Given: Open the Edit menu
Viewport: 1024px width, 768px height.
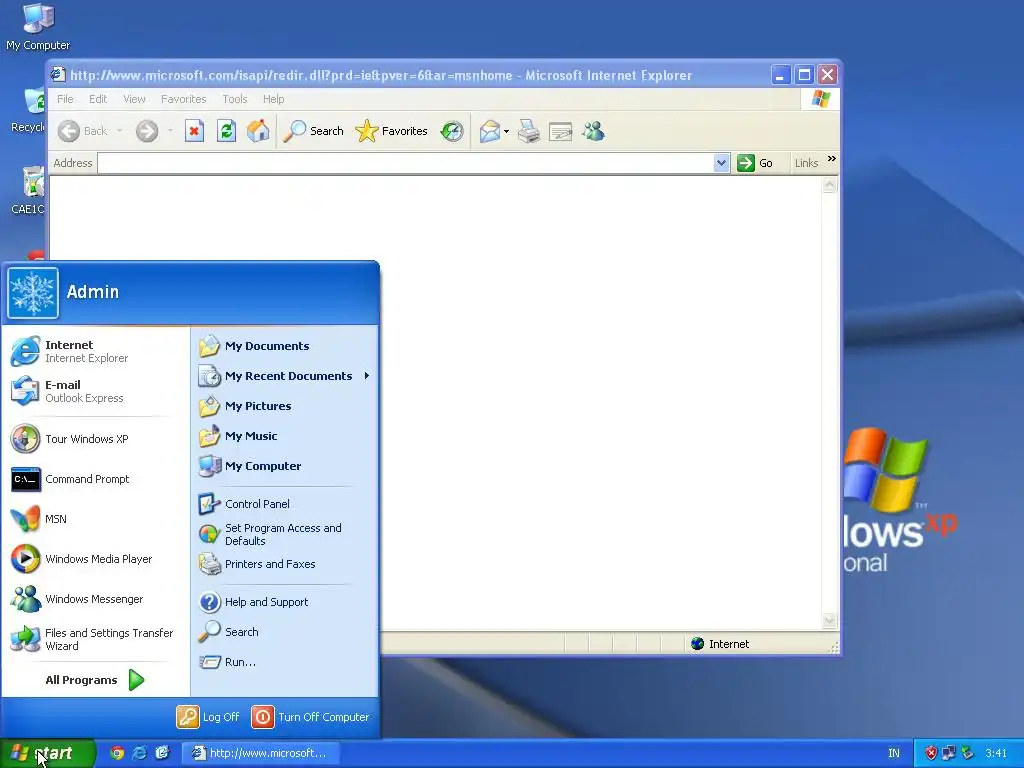Looking at the screenshot, I should click(98, 99).
